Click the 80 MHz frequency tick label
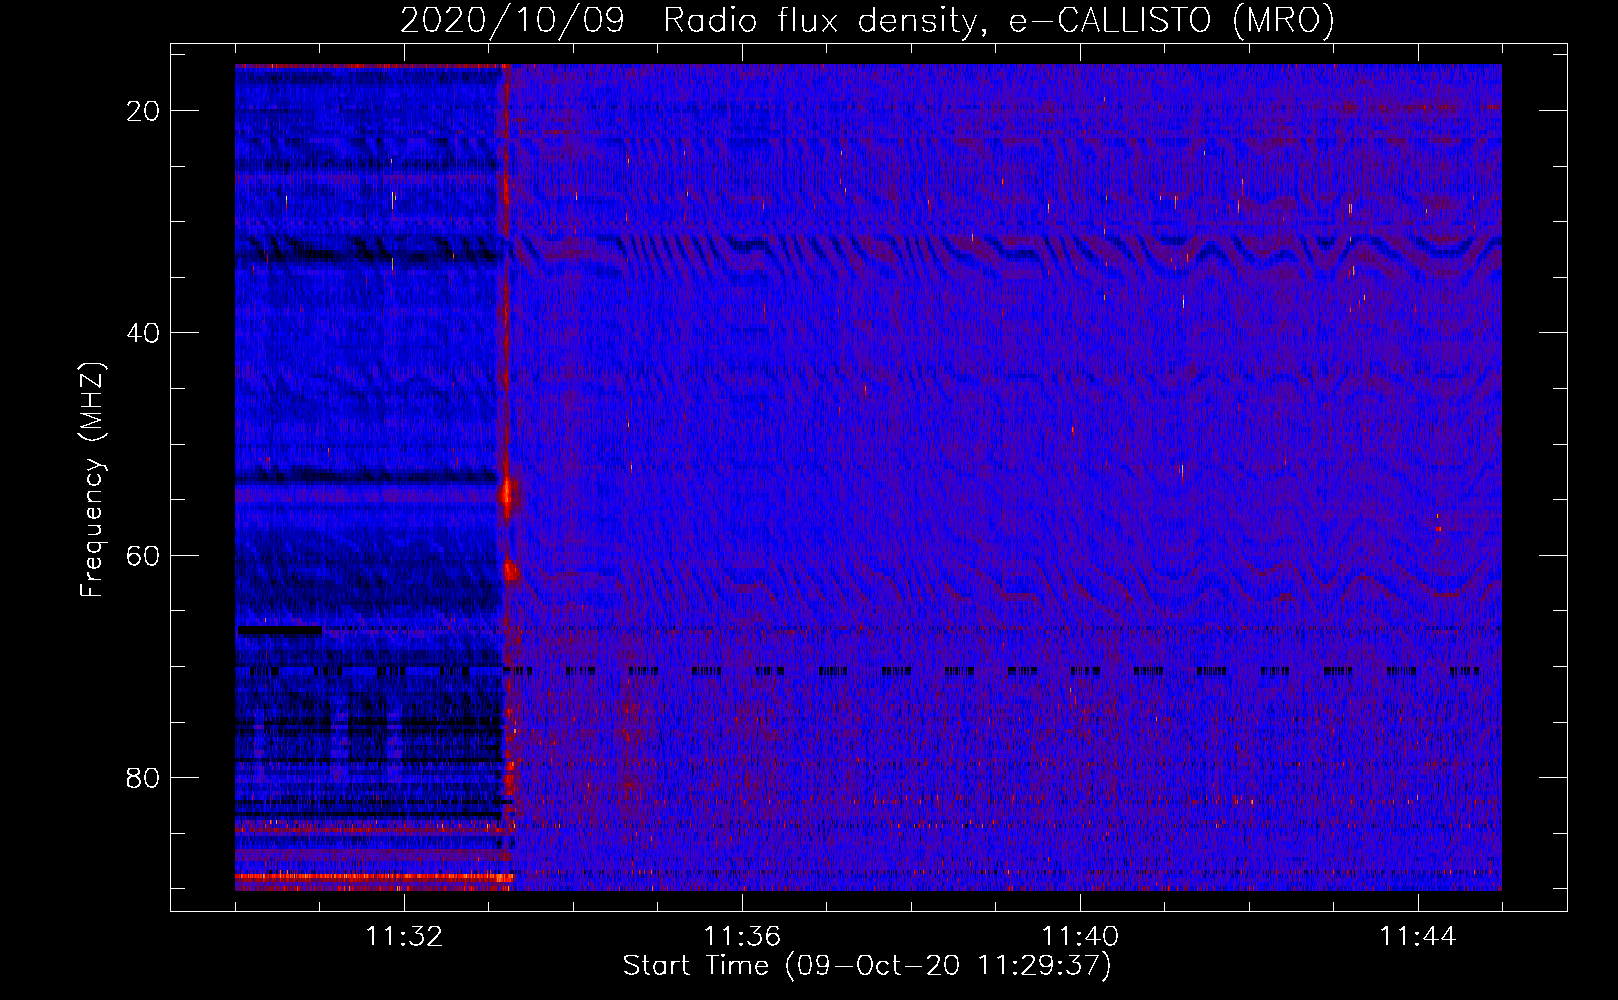 143,777
